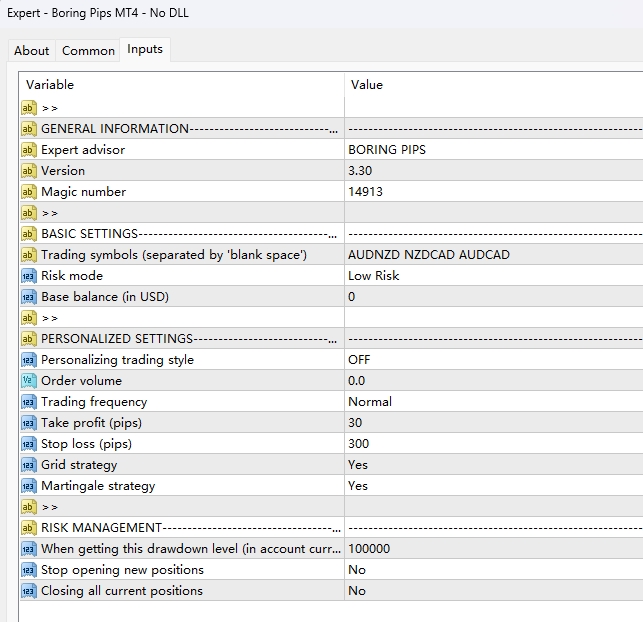Select 'Base balance (in USD)' variable name

[105, 297]
